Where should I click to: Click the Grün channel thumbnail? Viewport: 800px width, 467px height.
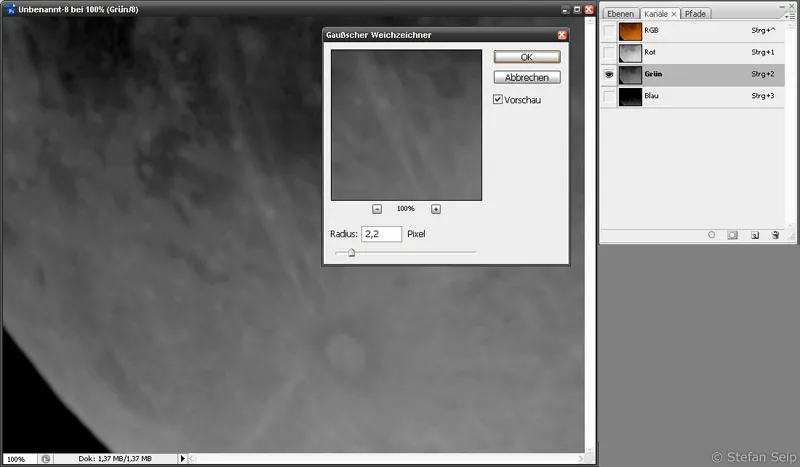(x=630, y=75)
